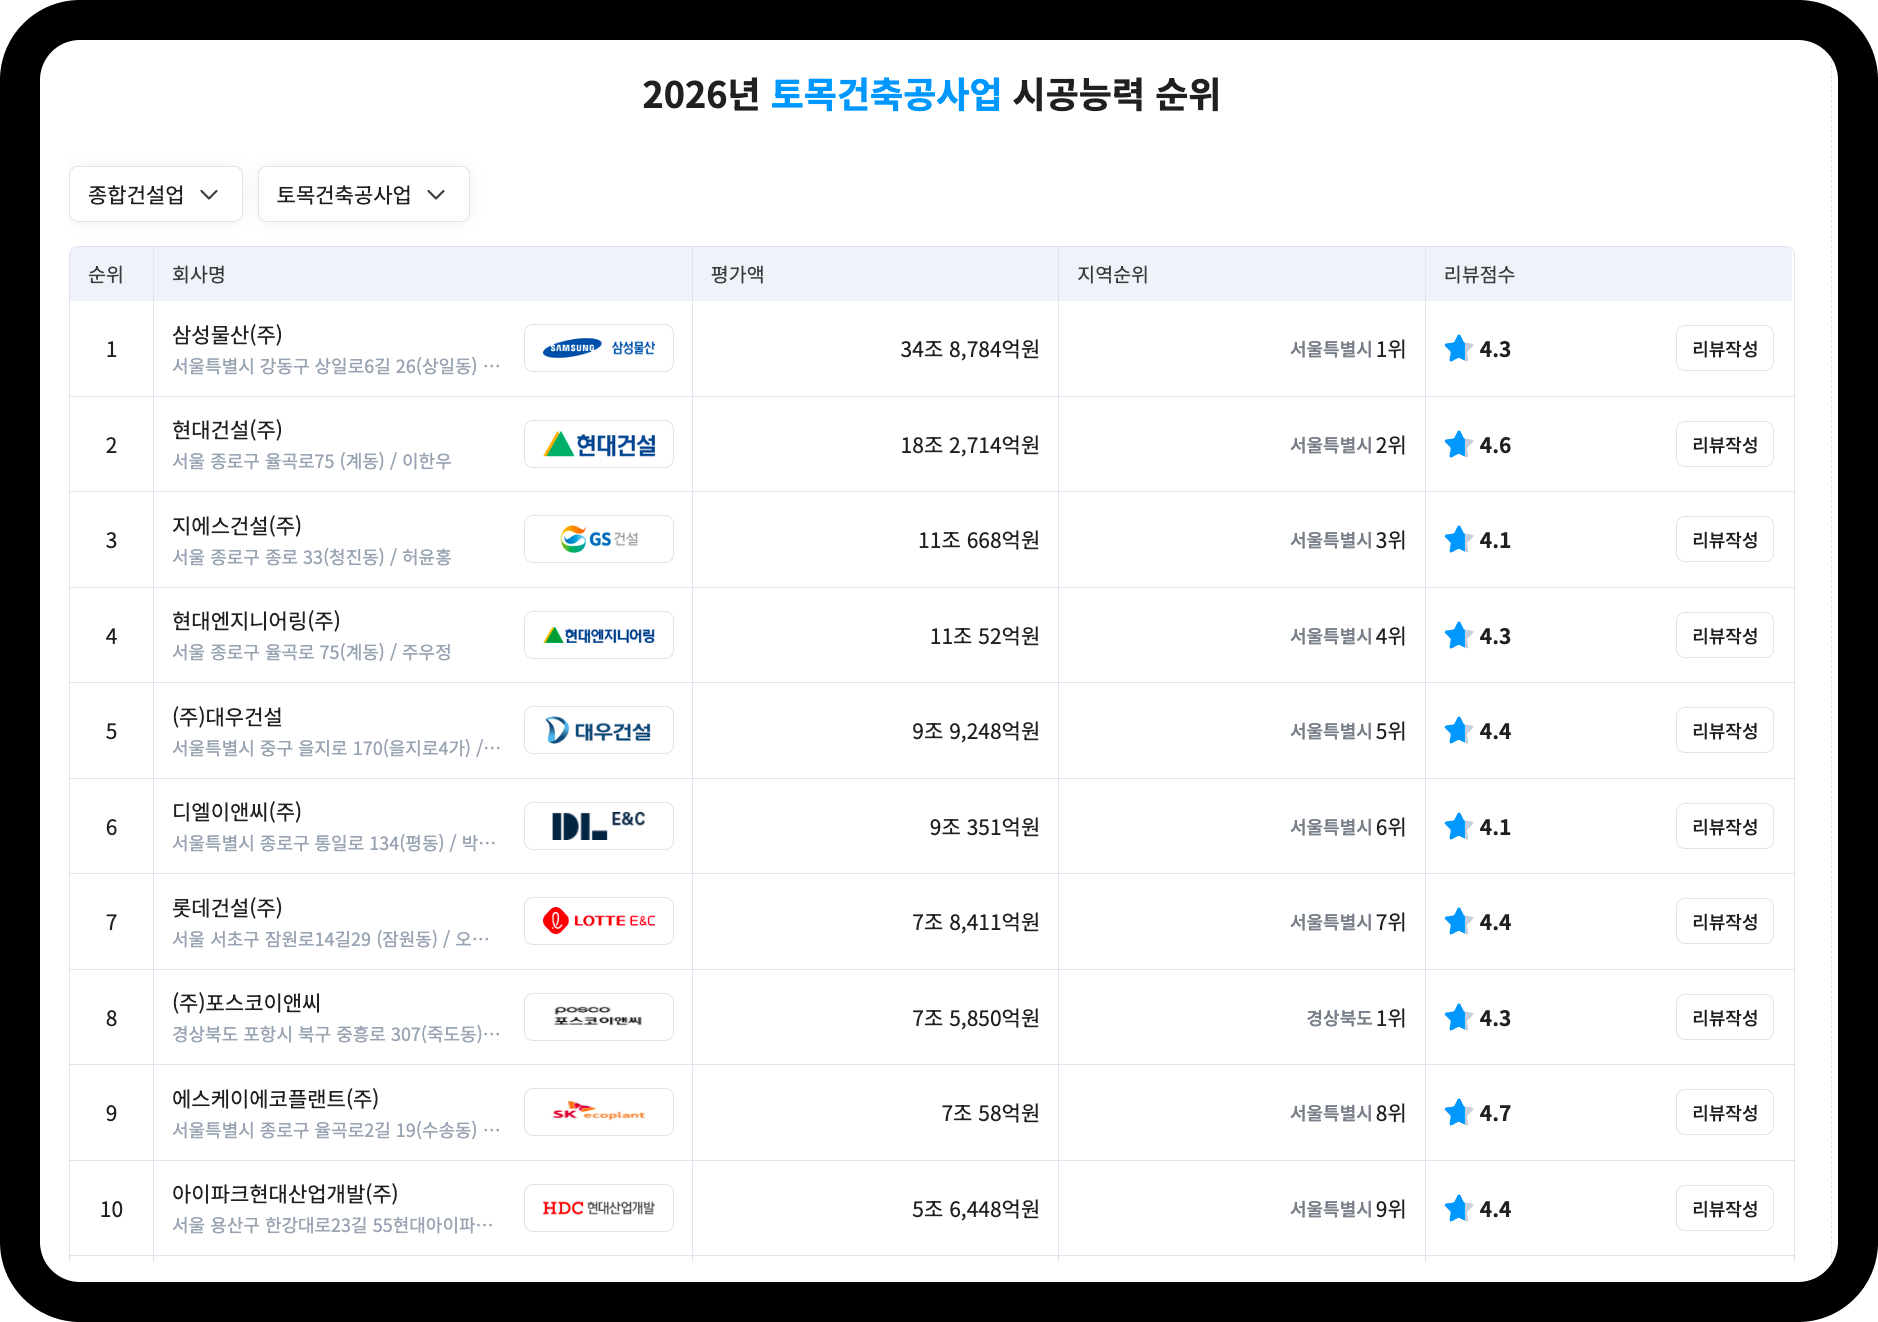
Task: Open the 아이파크현대산업개발(주) company name
Action: pos(285,1194)
